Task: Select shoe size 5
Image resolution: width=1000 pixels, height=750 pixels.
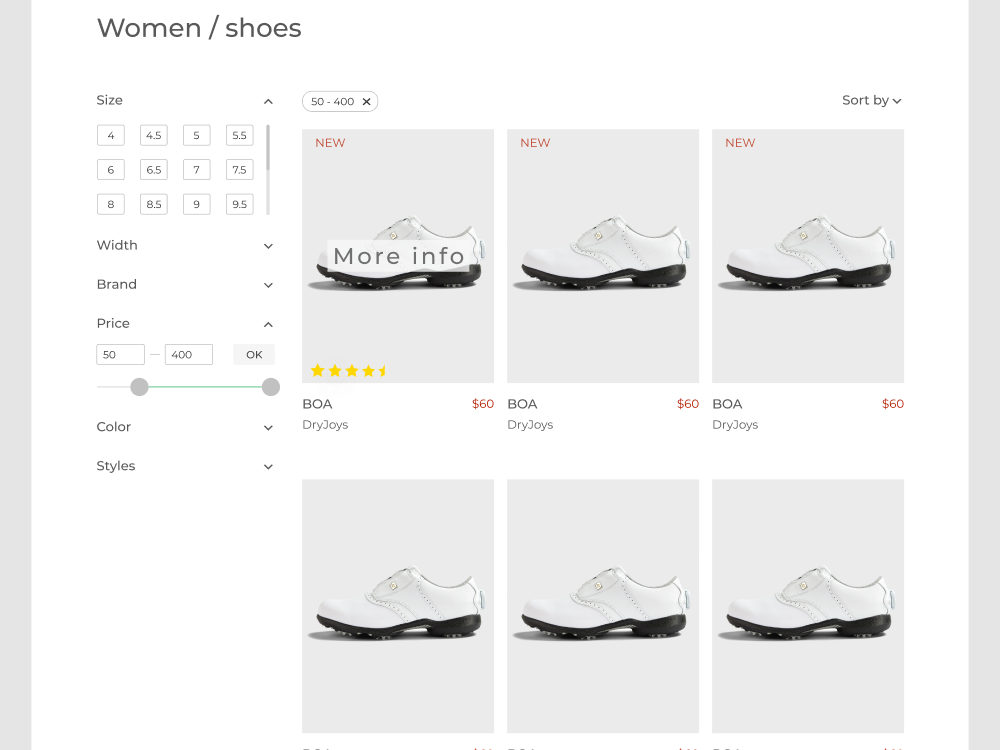Action: [196, 135]
